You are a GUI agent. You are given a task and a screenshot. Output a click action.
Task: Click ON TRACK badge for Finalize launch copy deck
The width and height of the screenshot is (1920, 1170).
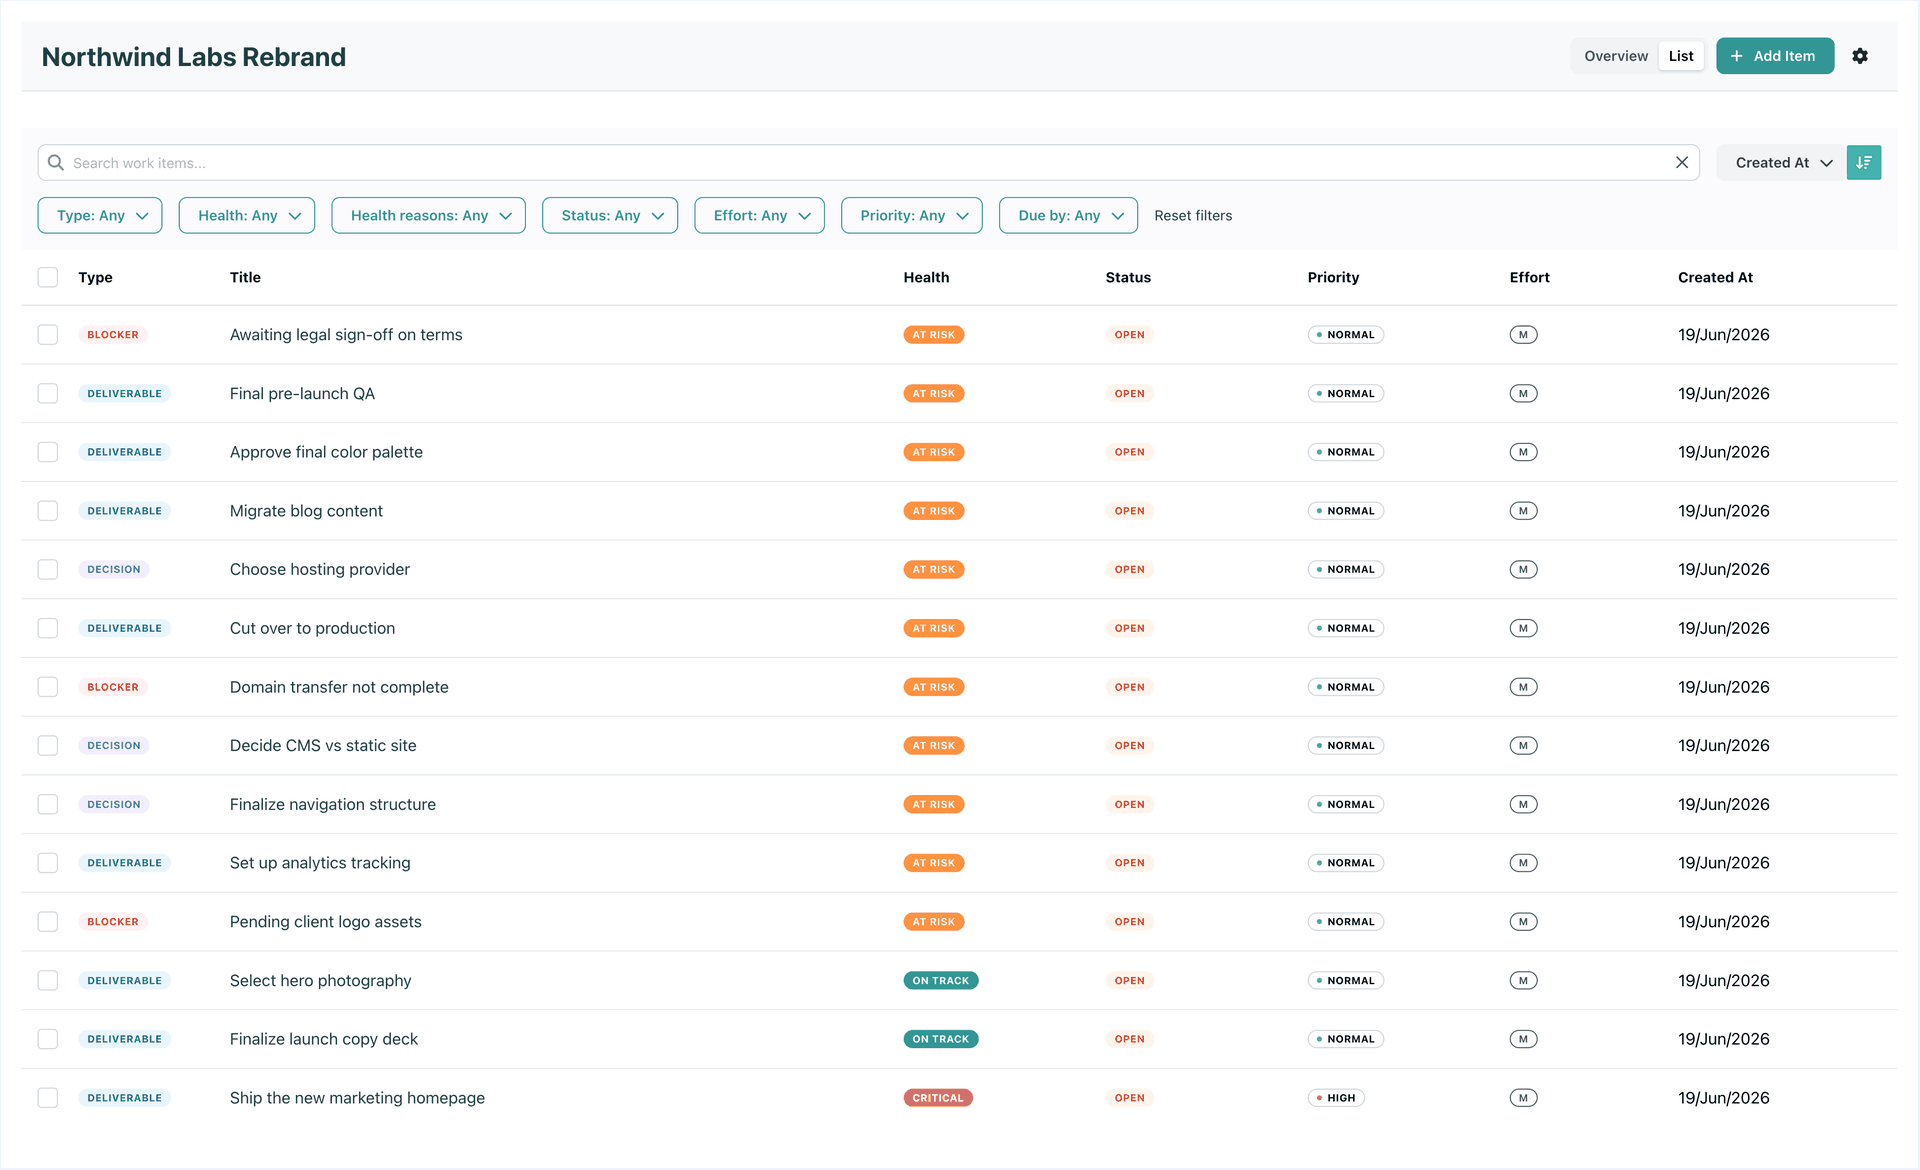[940, 1039]
